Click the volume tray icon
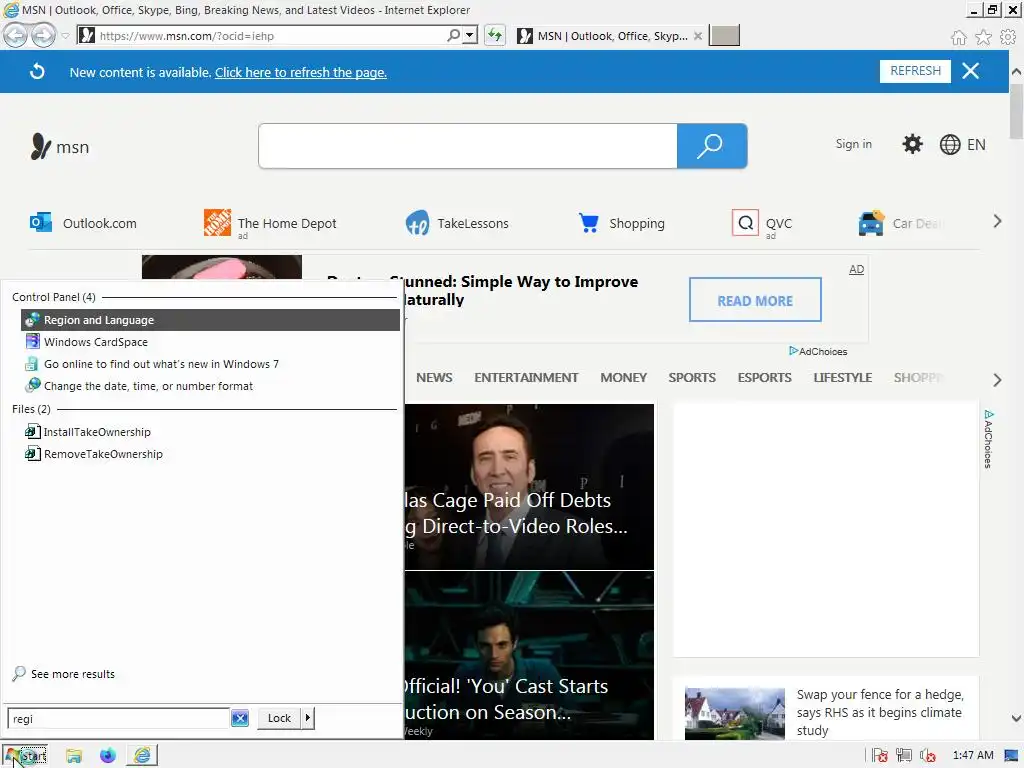1024x768 pixels. 927,756
